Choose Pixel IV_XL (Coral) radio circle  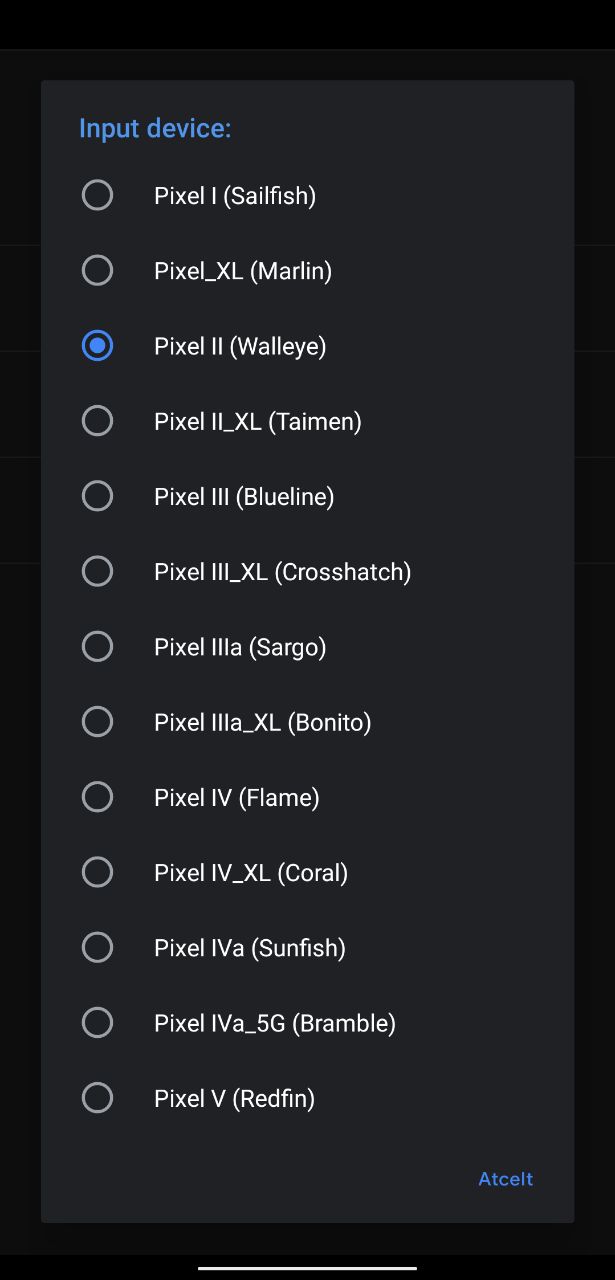pyautogui.click(x=97, y=872)
